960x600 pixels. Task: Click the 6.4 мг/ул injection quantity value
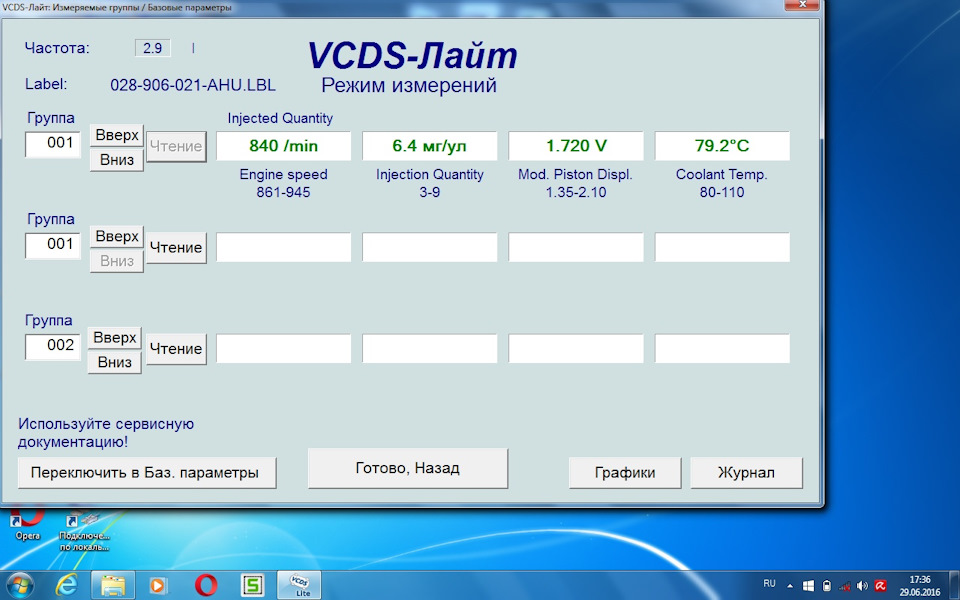click(x=429, y=146)
